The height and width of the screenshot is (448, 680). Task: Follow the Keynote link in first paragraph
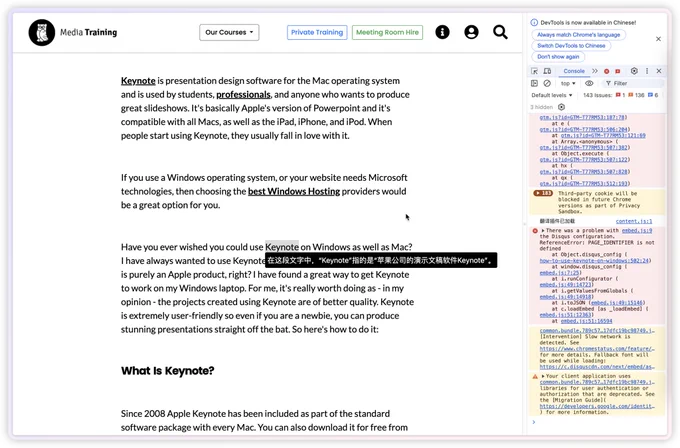point(138,81)
